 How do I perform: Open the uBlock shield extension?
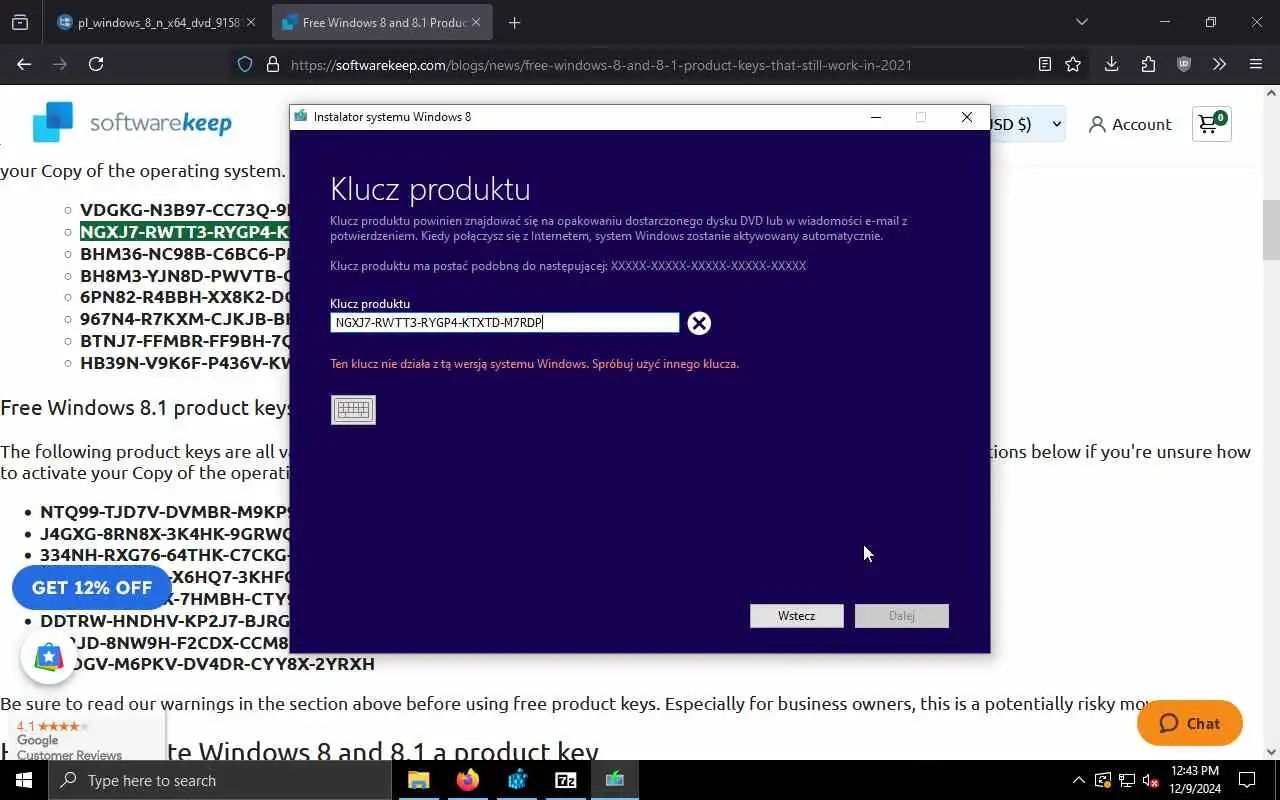click(x=1184, y=64)
